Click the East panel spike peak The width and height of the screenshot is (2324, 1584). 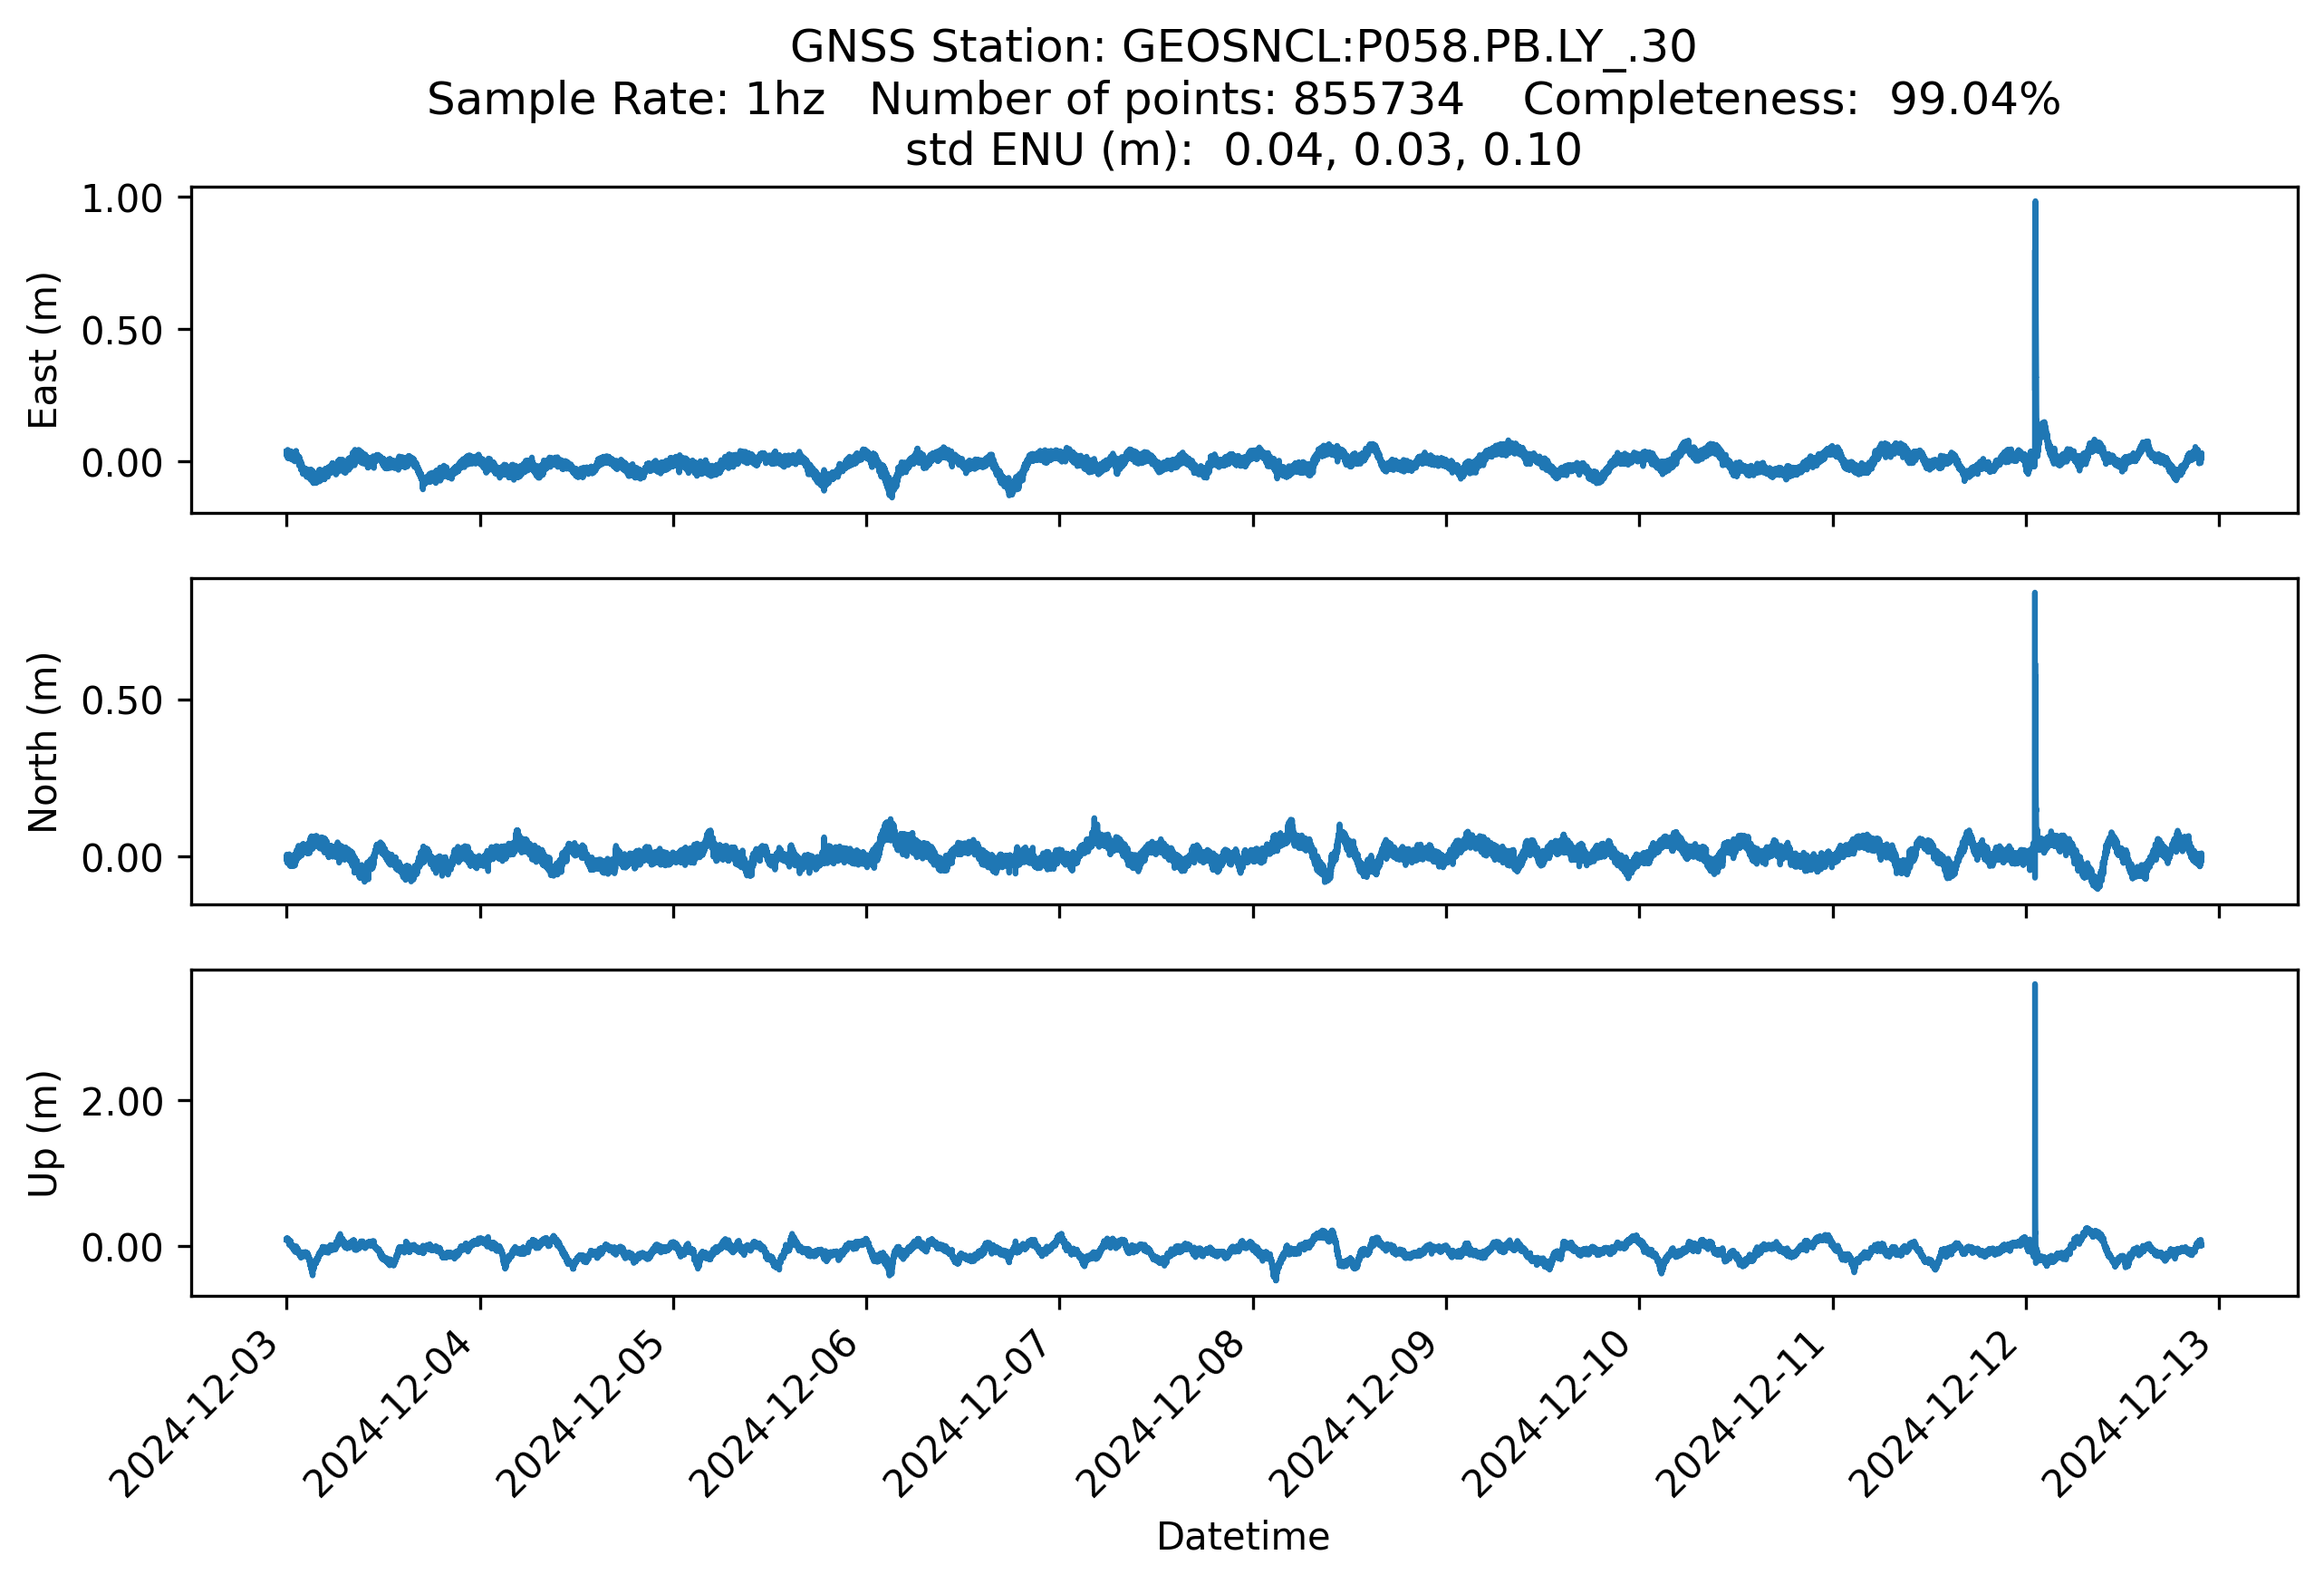pos(2034,204)
